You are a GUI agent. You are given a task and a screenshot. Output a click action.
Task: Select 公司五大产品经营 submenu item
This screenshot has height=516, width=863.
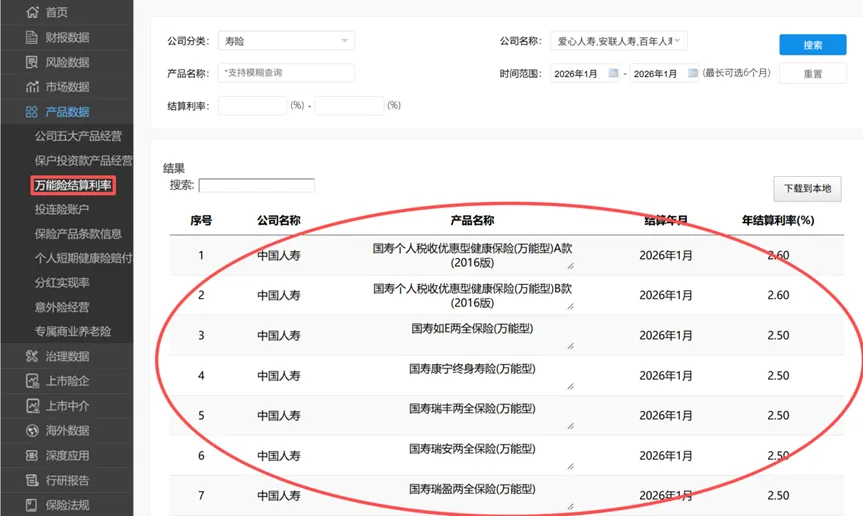click(x=78, y=136)
